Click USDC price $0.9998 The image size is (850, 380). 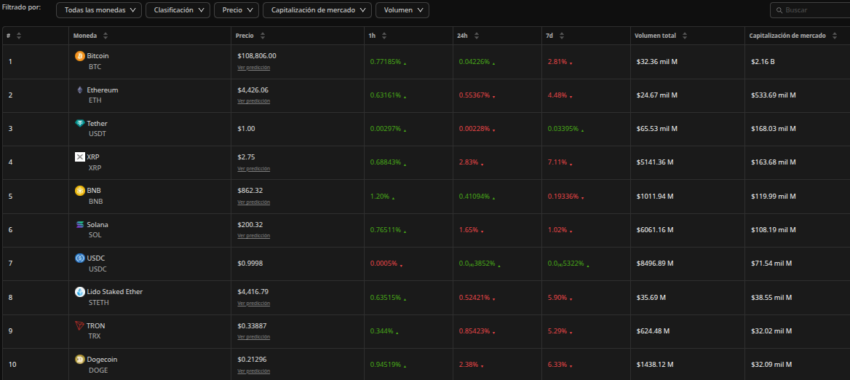pos(250,263)
